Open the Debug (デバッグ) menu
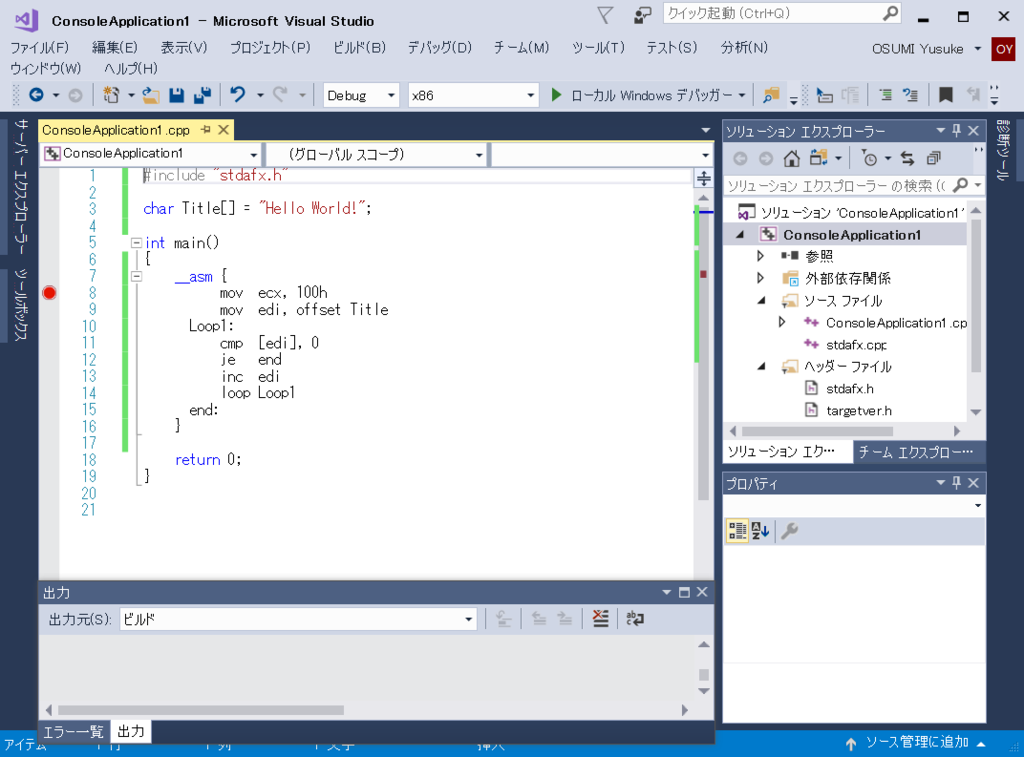1024x757 pixels. [440, 48]
